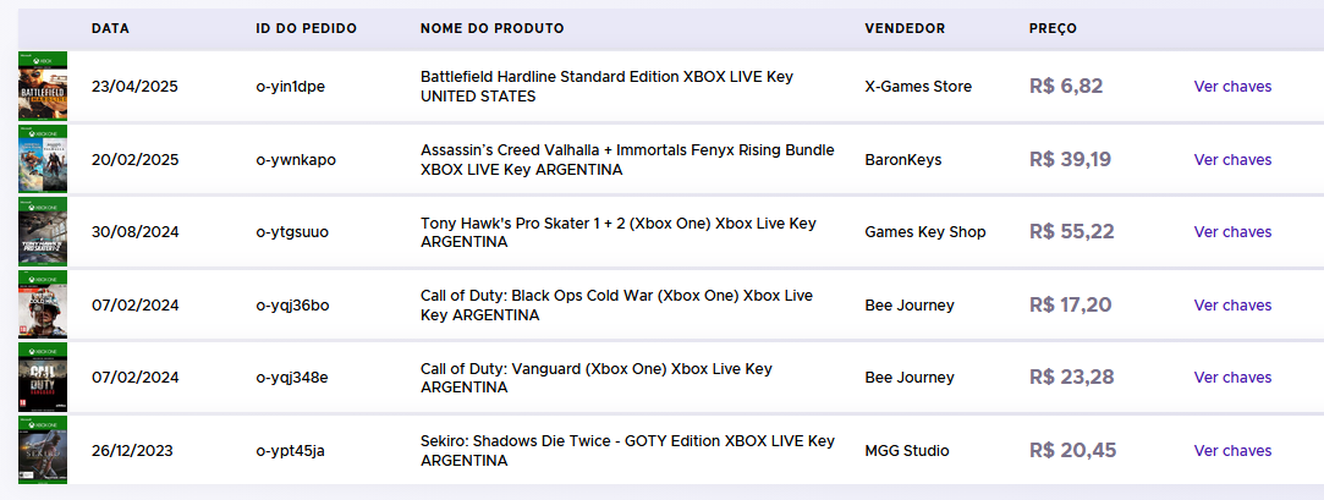The image size is (1324, 500).
Task: Select the X-Games Store vendor name
Action: coord(918,86)
